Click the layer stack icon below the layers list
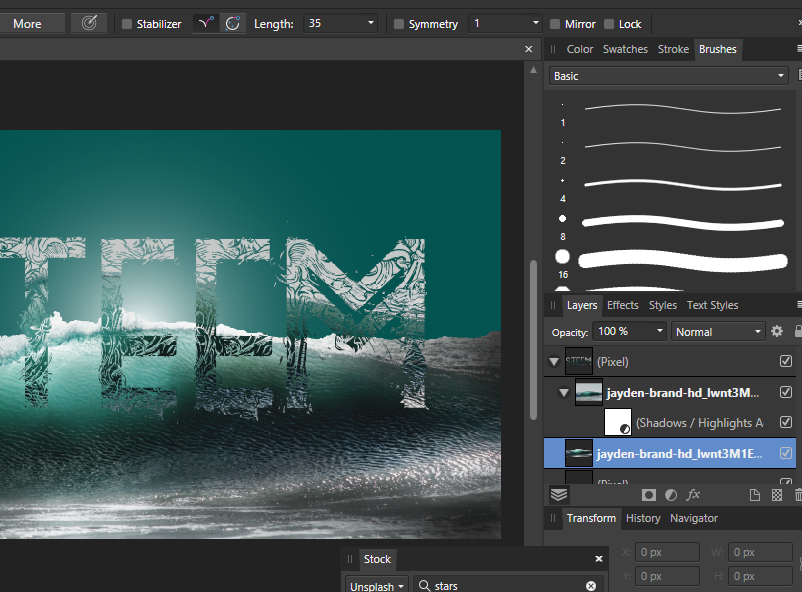802x592 pixels. (559, 495)
